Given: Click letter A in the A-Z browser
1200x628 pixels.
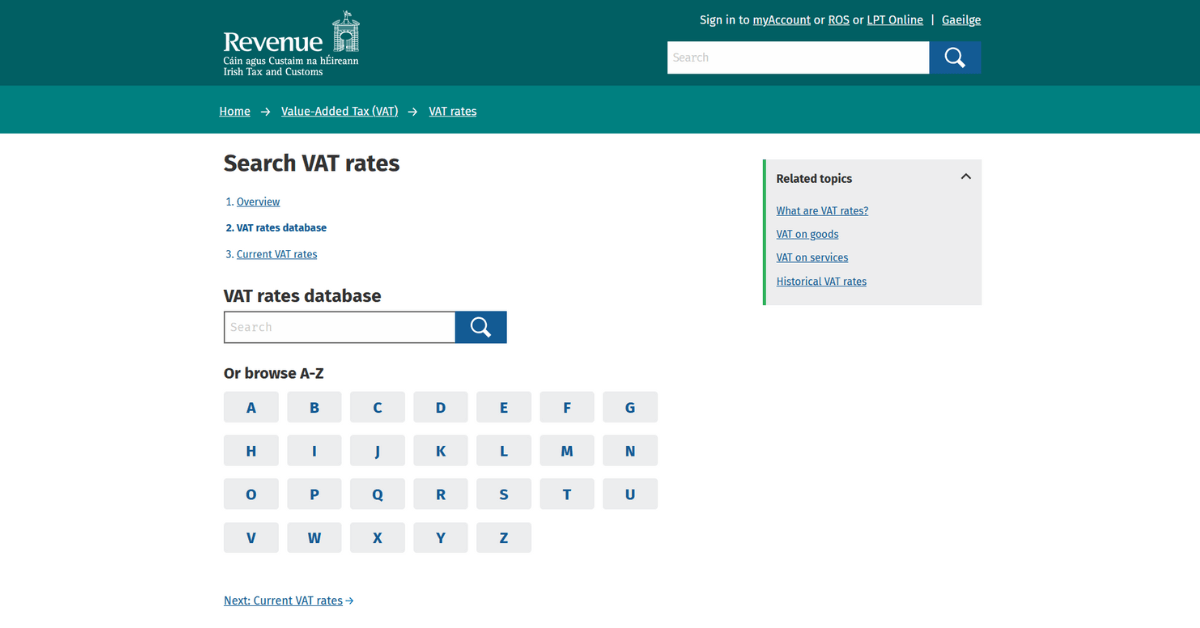Looking at the screenshot, I should tap(251, 407).
